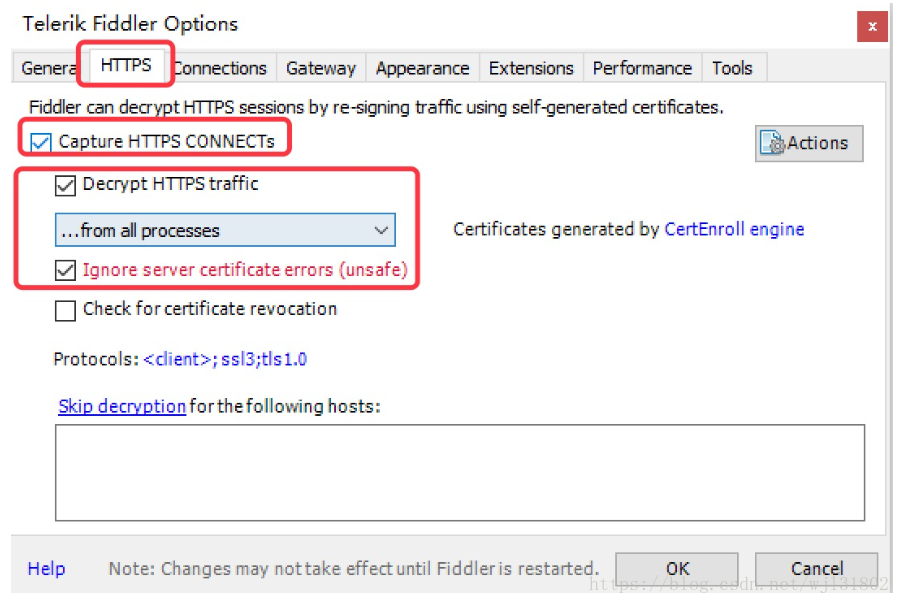Uncheck Decrypt HTTPS traffic
900x604 pixels.
66,185
